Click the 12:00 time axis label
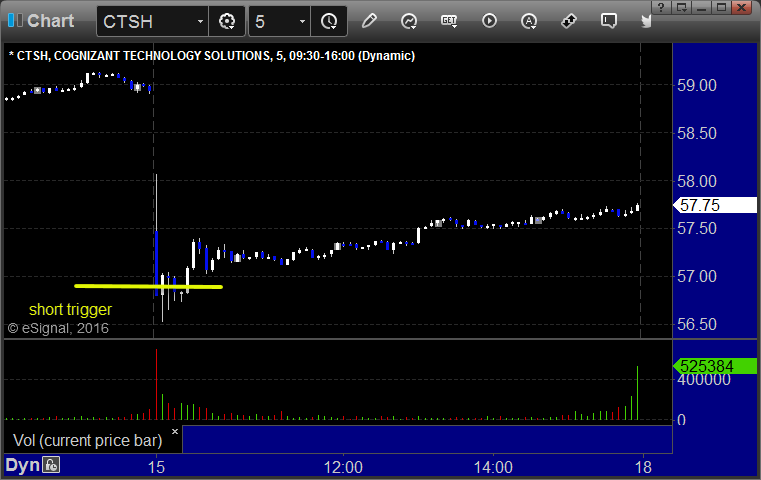 tap(343, 467)
